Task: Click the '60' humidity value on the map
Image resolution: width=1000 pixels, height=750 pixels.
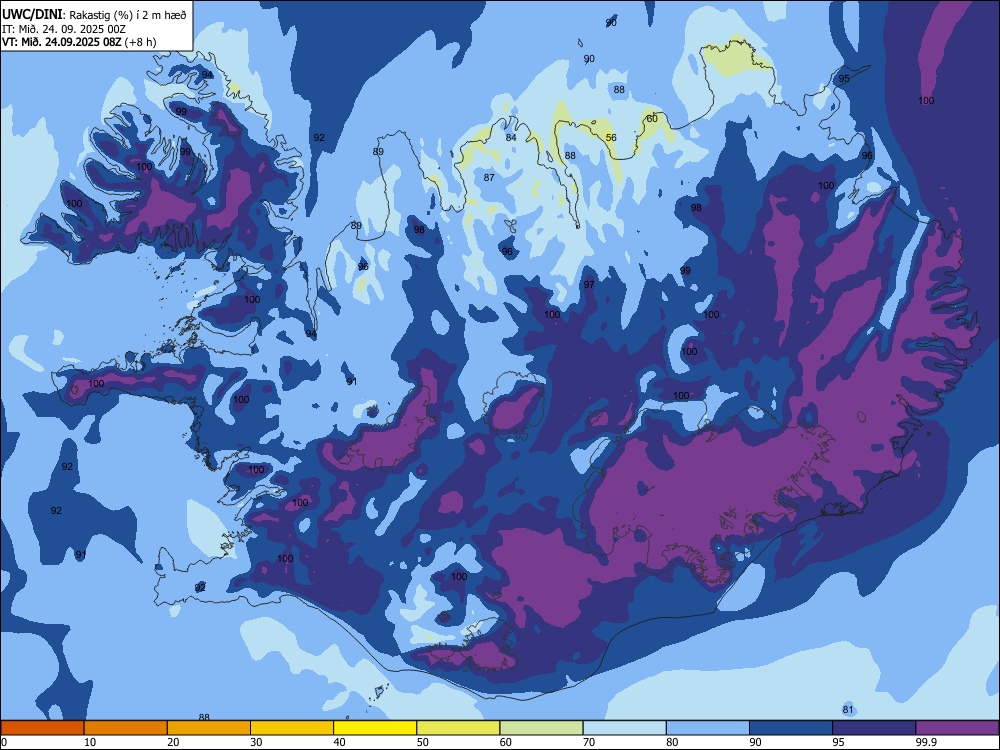Action: (x=652, y=119)
